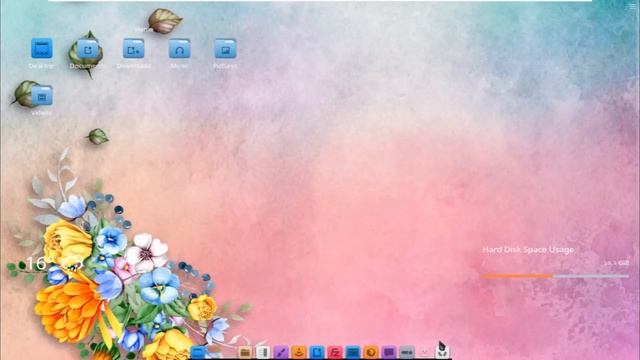Open the white text document dock icon
640x360 pixels.
[x=263, y=352]
